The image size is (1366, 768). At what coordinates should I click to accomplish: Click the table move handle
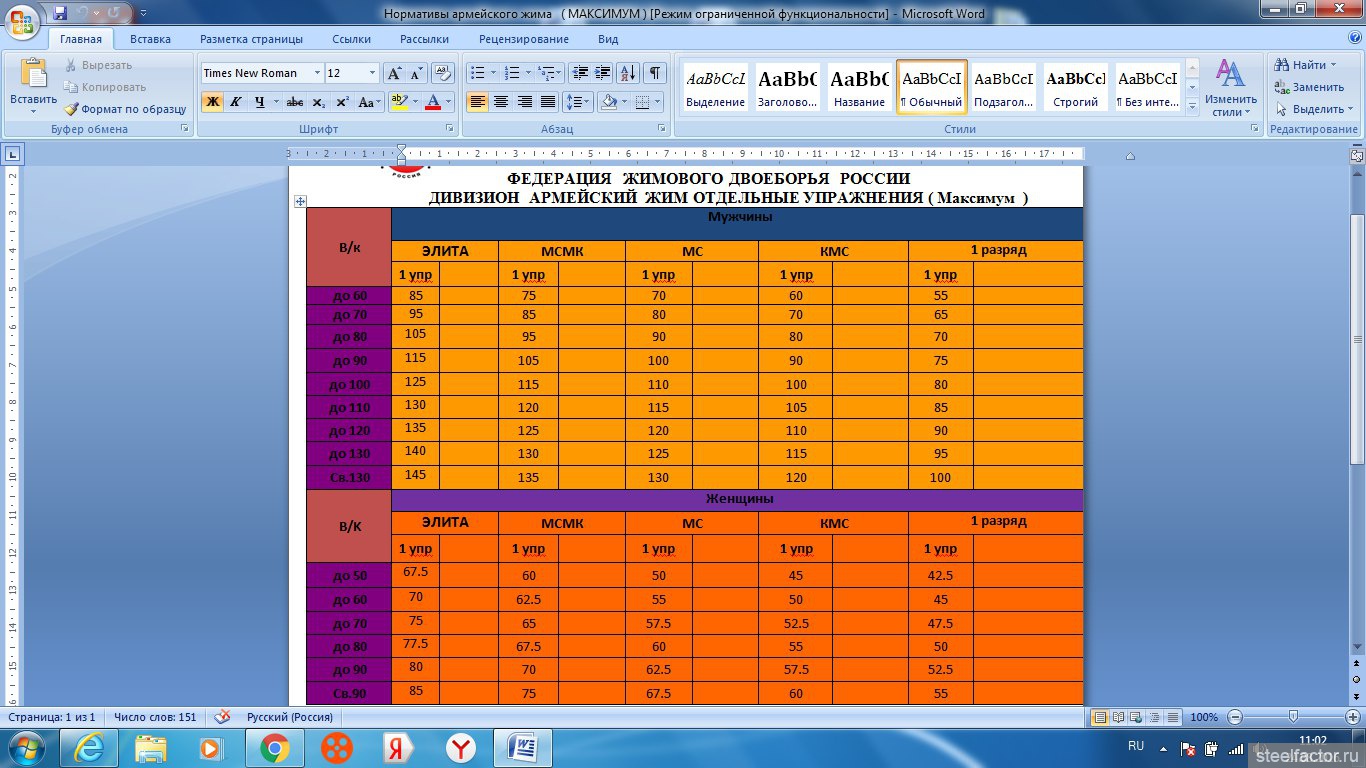[x=299, y=201]
